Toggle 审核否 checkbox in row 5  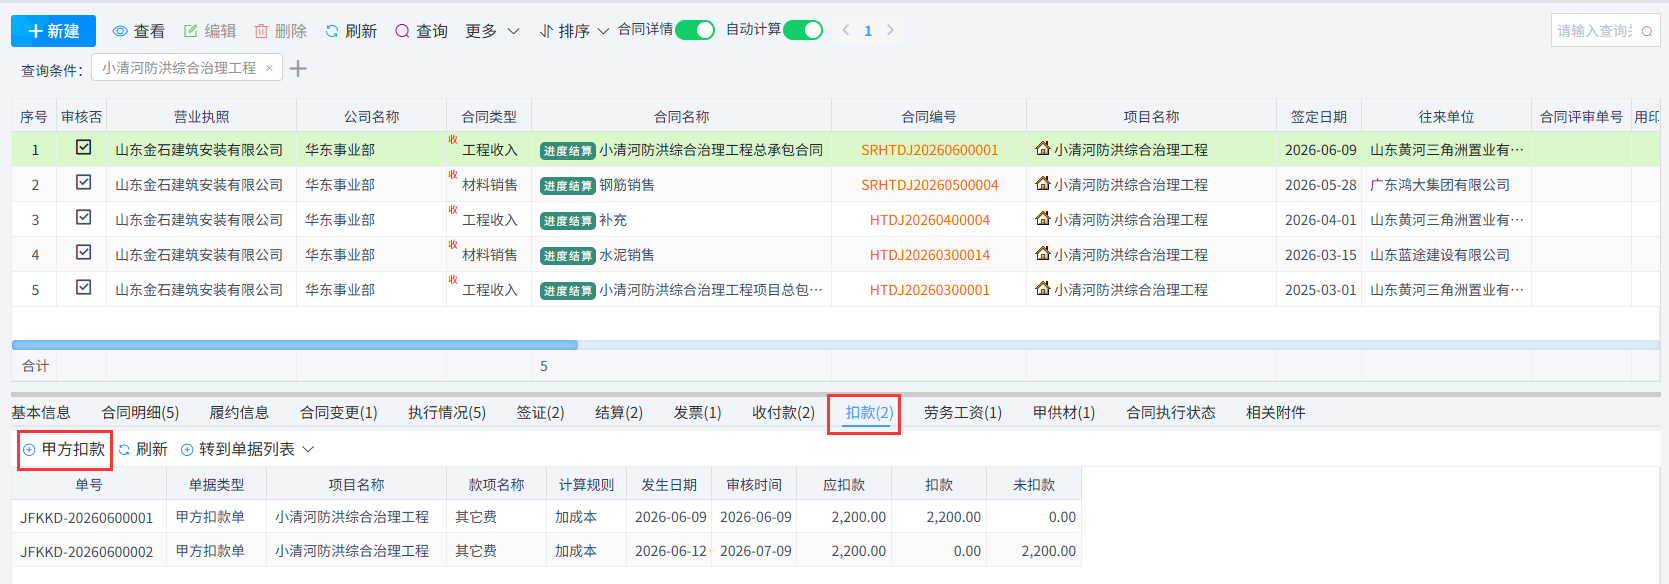click(x=84, y=287)
